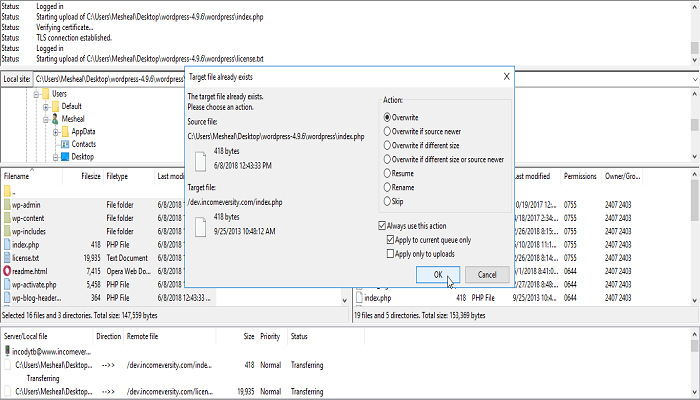Select wp-content folder icon
This screenshot has width=700, height=400.
[x=7, y=218]
